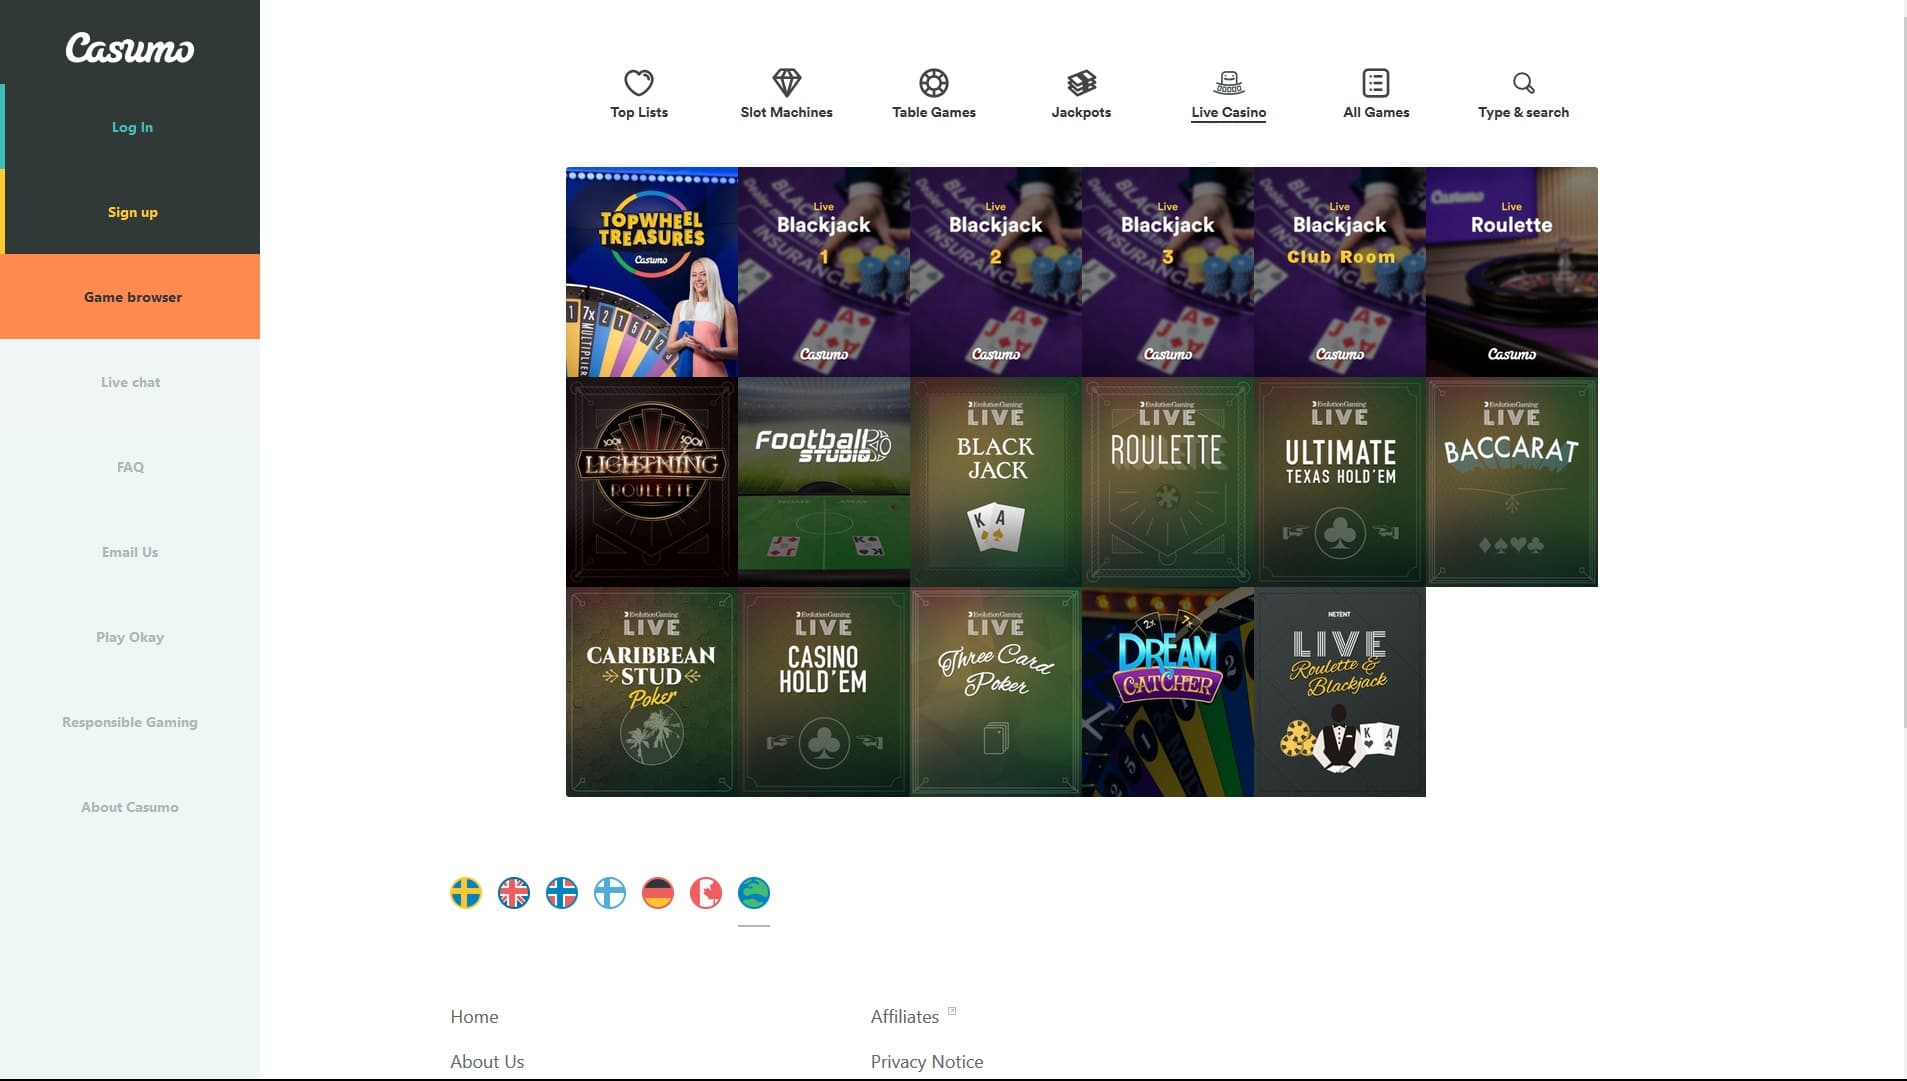Follow the Privacy Notice footer link
Viewport: 1907px width, 1081px height.
[x=927, y=1061]
